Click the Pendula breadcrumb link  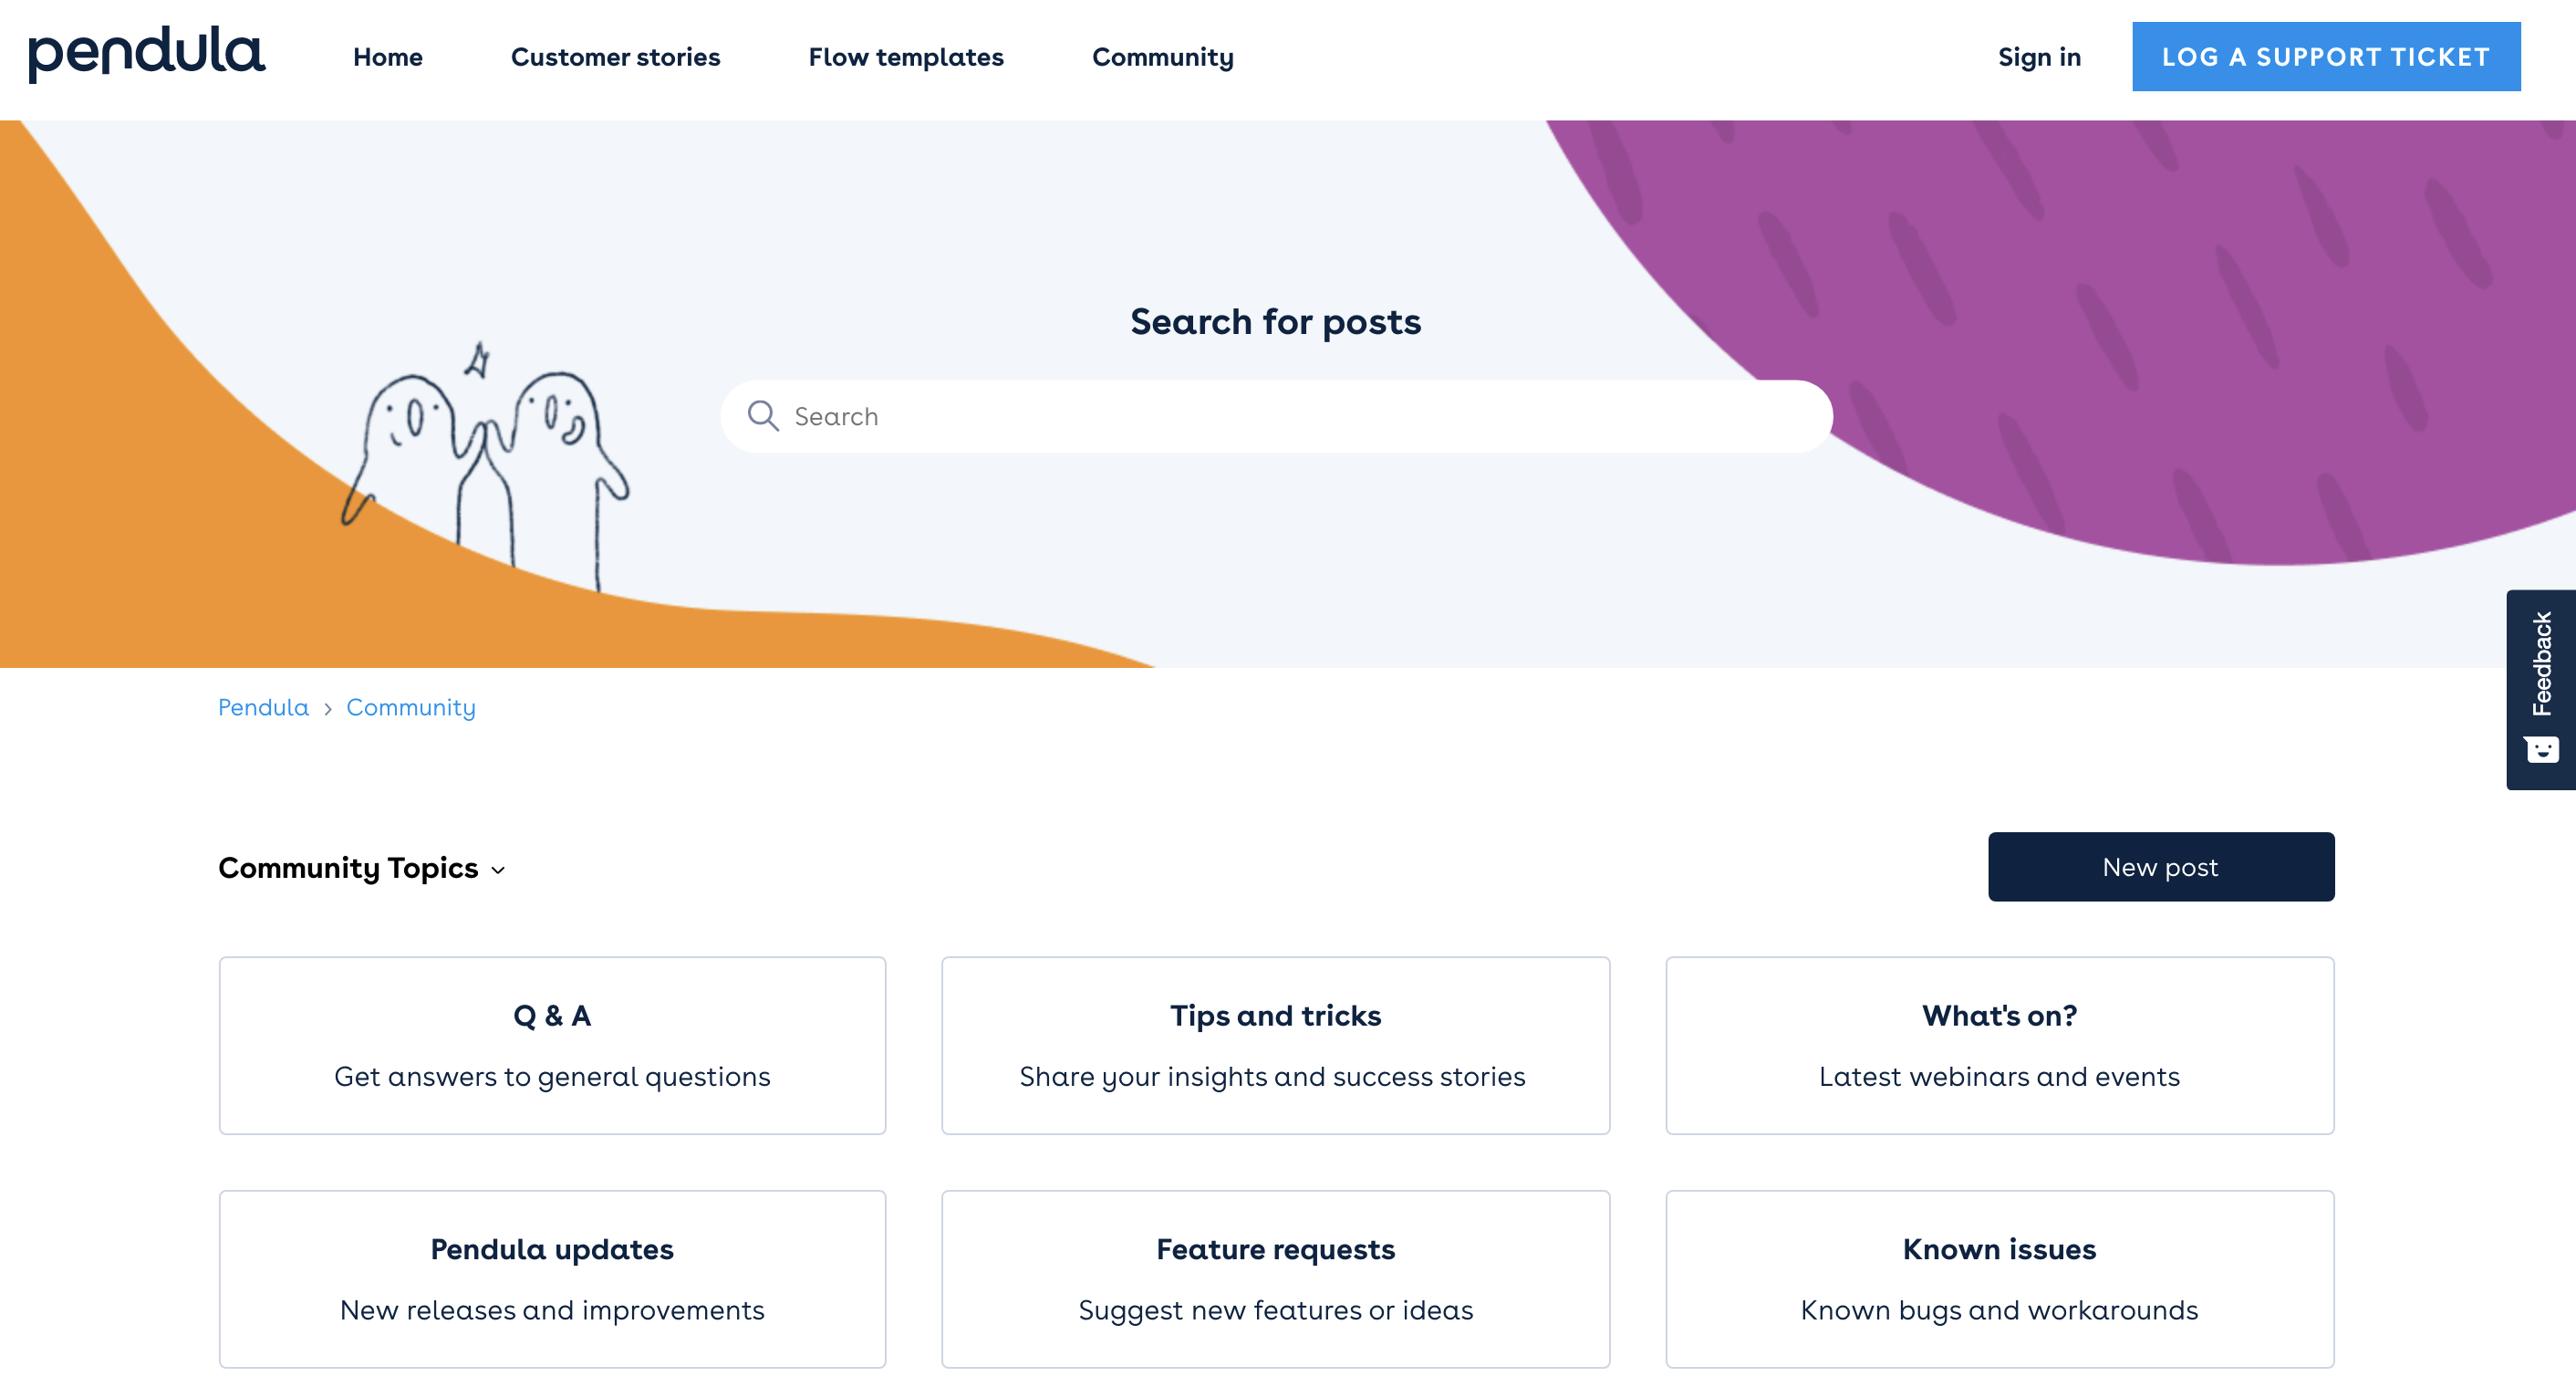pos(263,707)
